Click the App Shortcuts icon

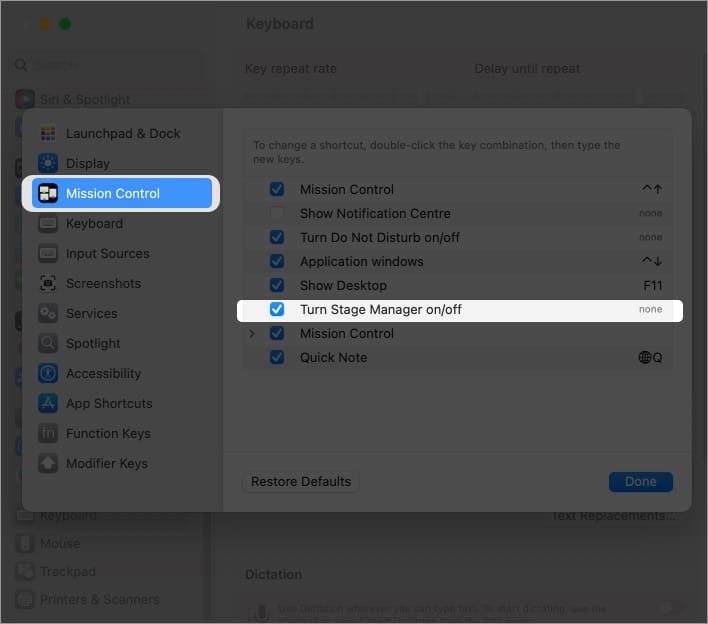(48, 403)
